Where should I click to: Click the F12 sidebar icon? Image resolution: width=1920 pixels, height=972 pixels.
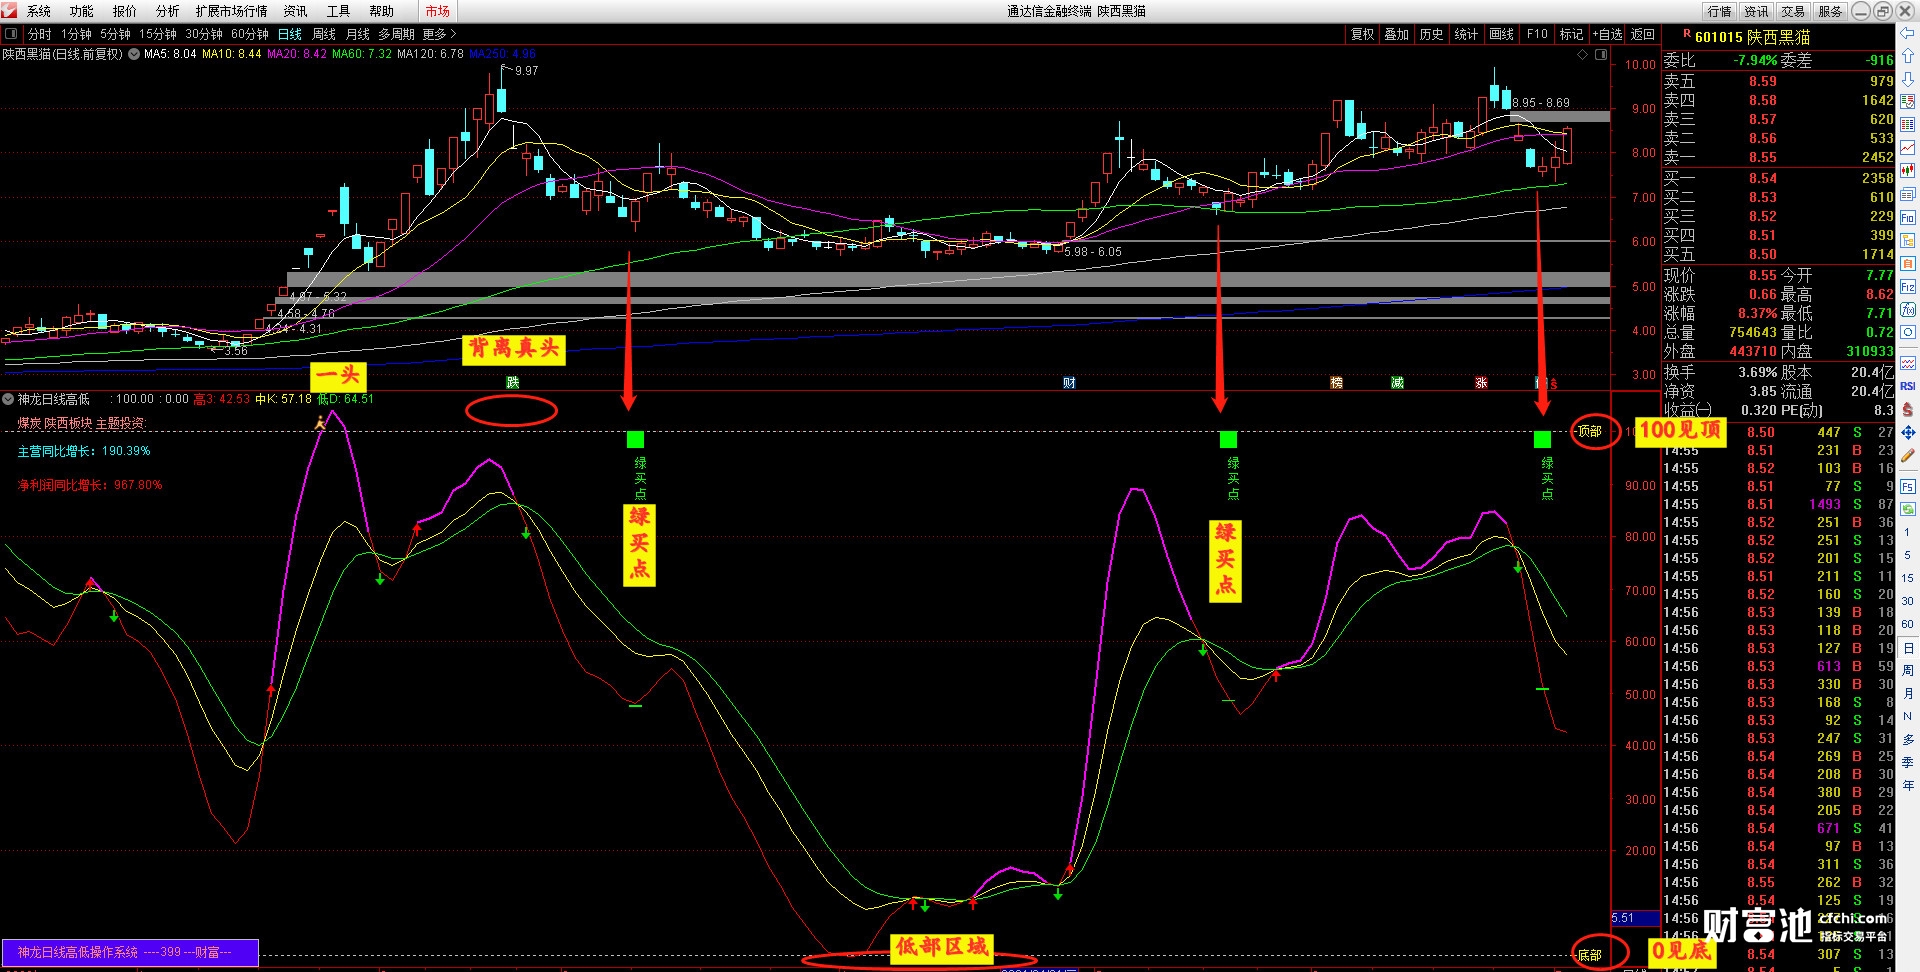[x=1908, y=286]
